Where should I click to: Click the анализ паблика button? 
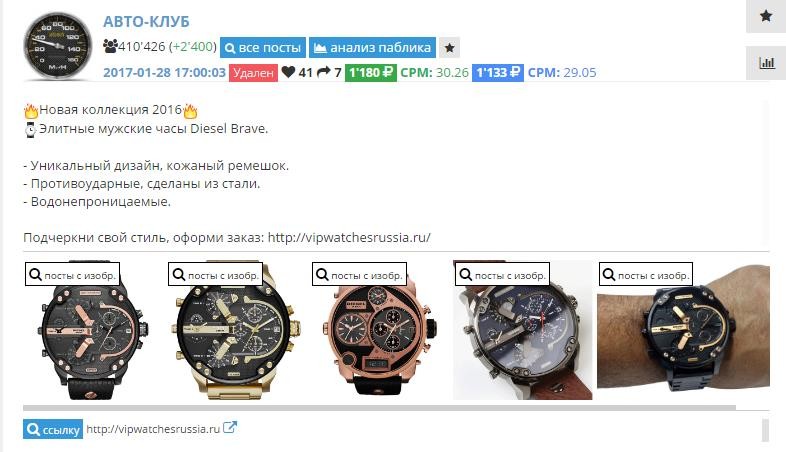[372, 48]
